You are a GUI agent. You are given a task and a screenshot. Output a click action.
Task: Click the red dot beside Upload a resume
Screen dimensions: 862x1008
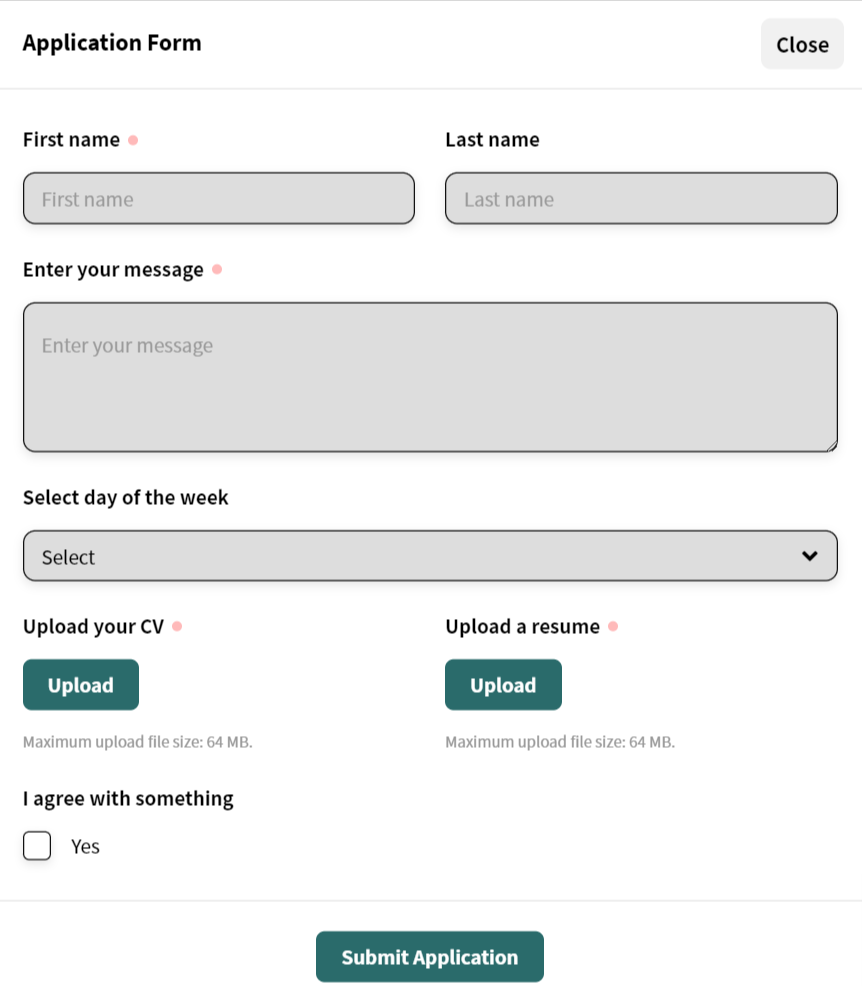click(x=613, y=626)
